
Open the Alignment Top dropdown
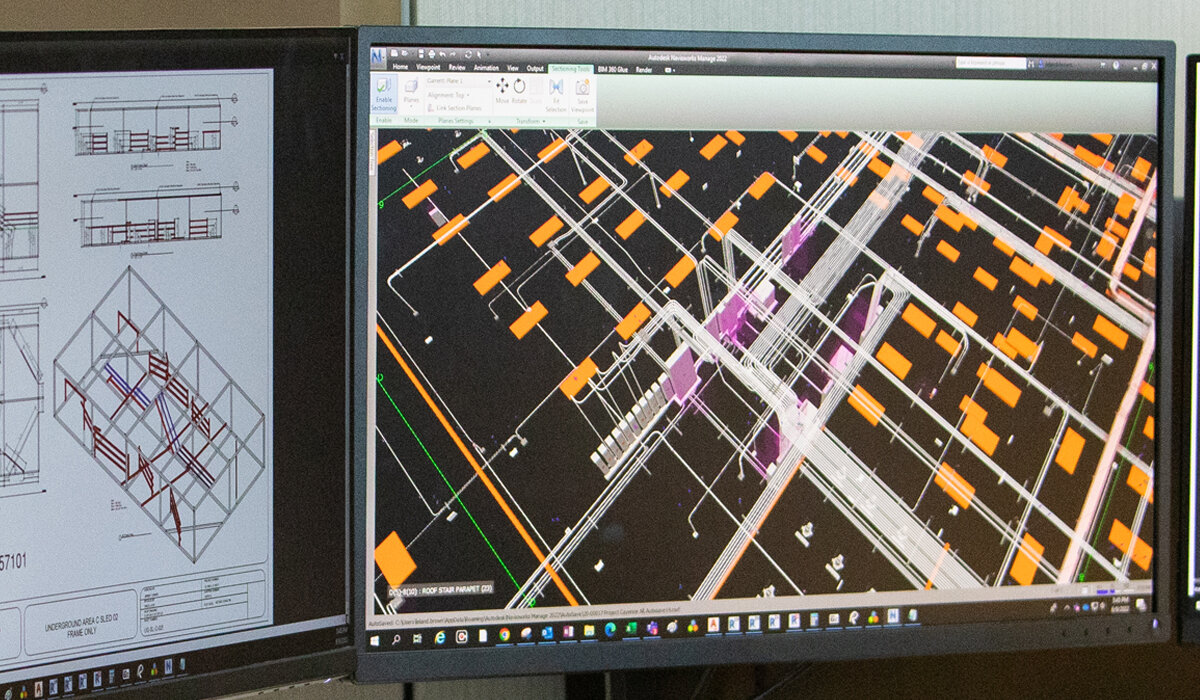coord(449,95)
